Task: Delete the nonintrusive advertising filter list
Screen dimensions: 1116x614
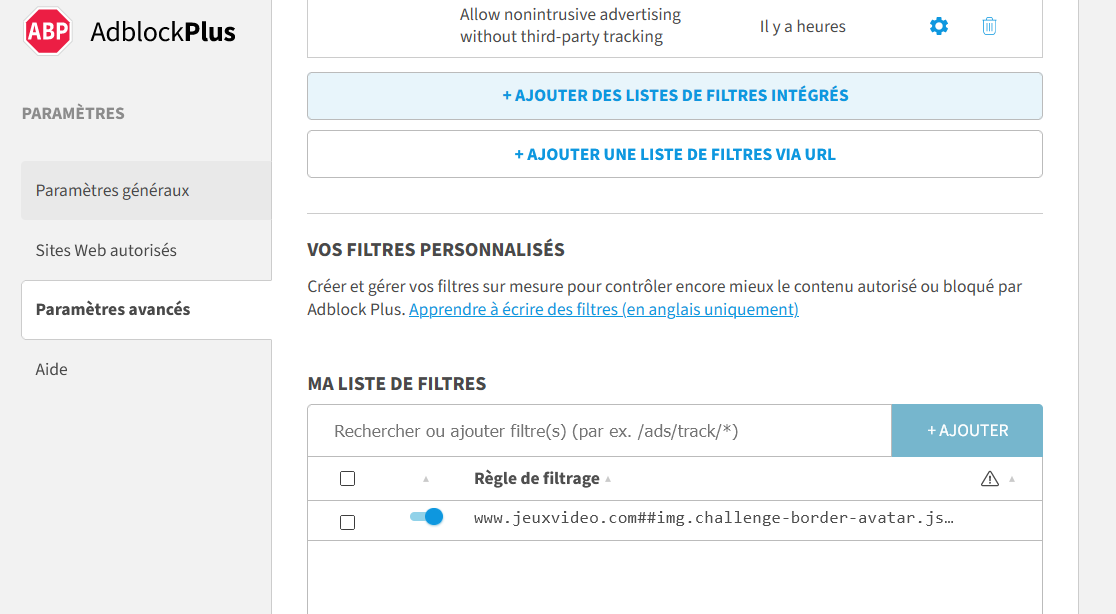Action: click(x=989, y=26)
